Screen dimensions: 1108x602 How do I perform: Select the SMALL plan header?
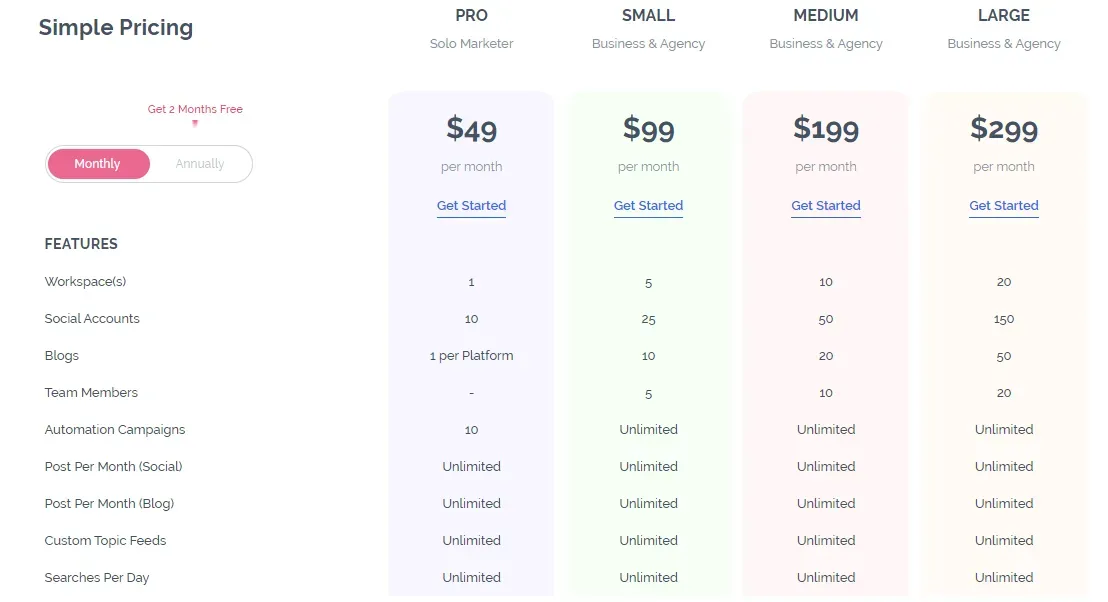point(648,15)
